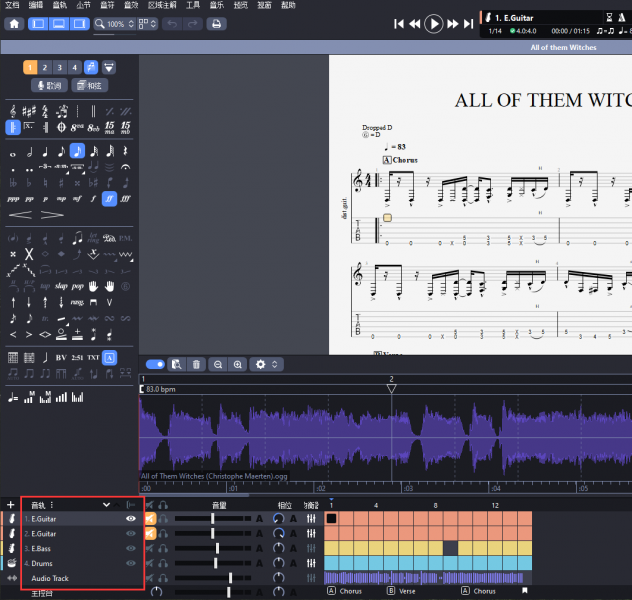Toggle the audio track enable switch
The width and height of the screenshot is (632, 600).
[155, 365]
